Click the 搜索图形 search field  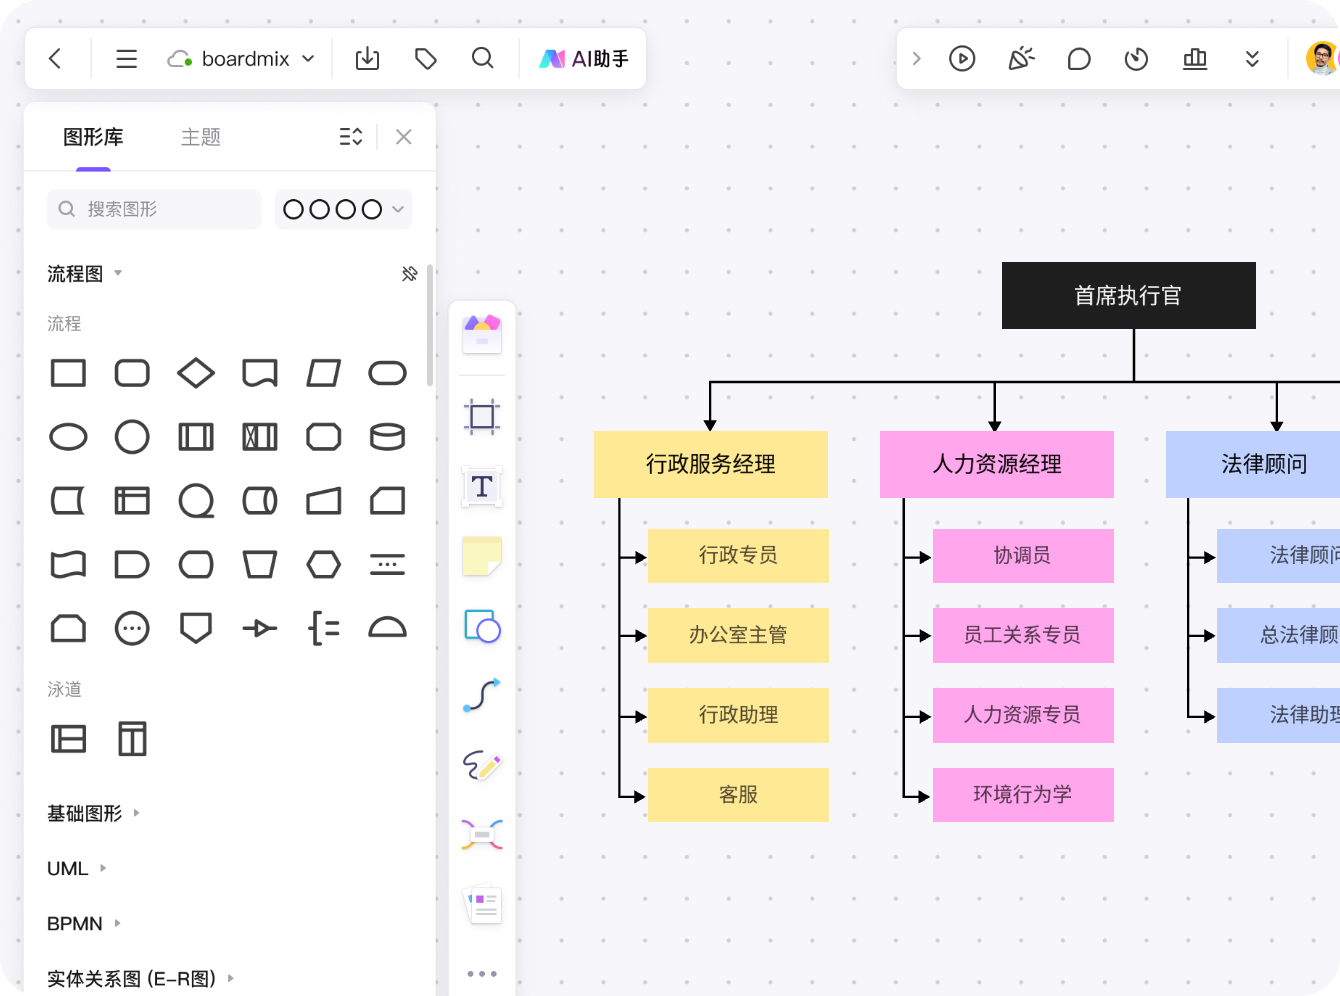tap(154, 209)
